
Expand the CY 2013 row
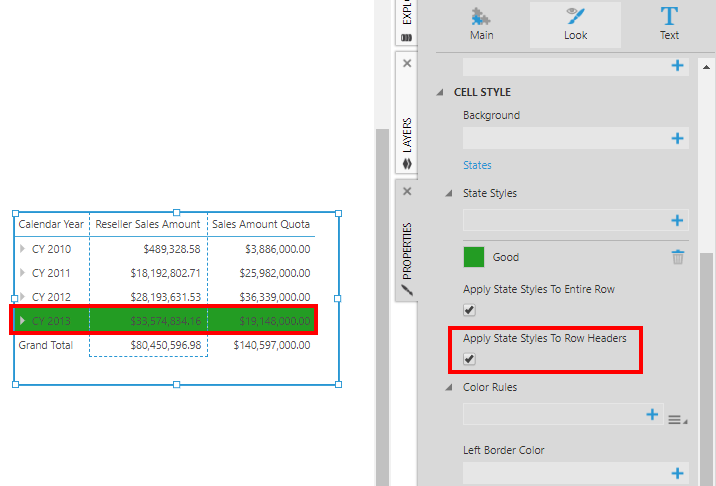[22, 321]
